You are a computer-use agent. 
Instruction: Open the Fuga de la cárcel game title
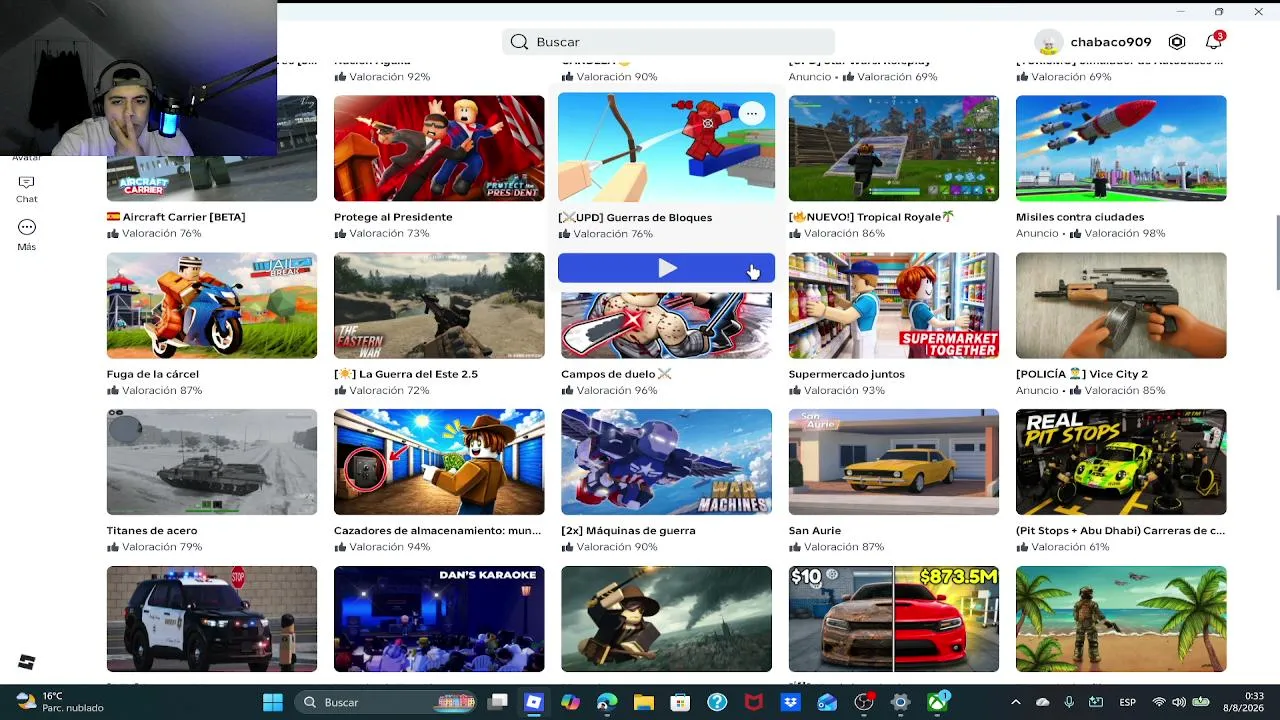[153, 374]
